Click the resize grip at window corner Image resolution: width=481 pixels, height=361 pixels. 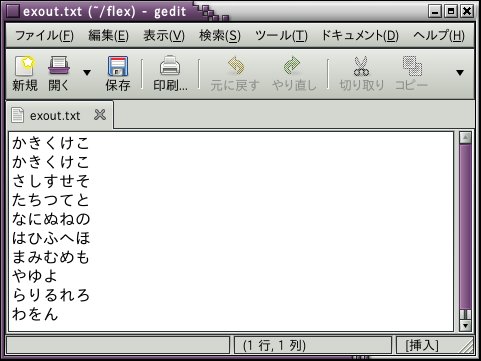tap(467, 347)
